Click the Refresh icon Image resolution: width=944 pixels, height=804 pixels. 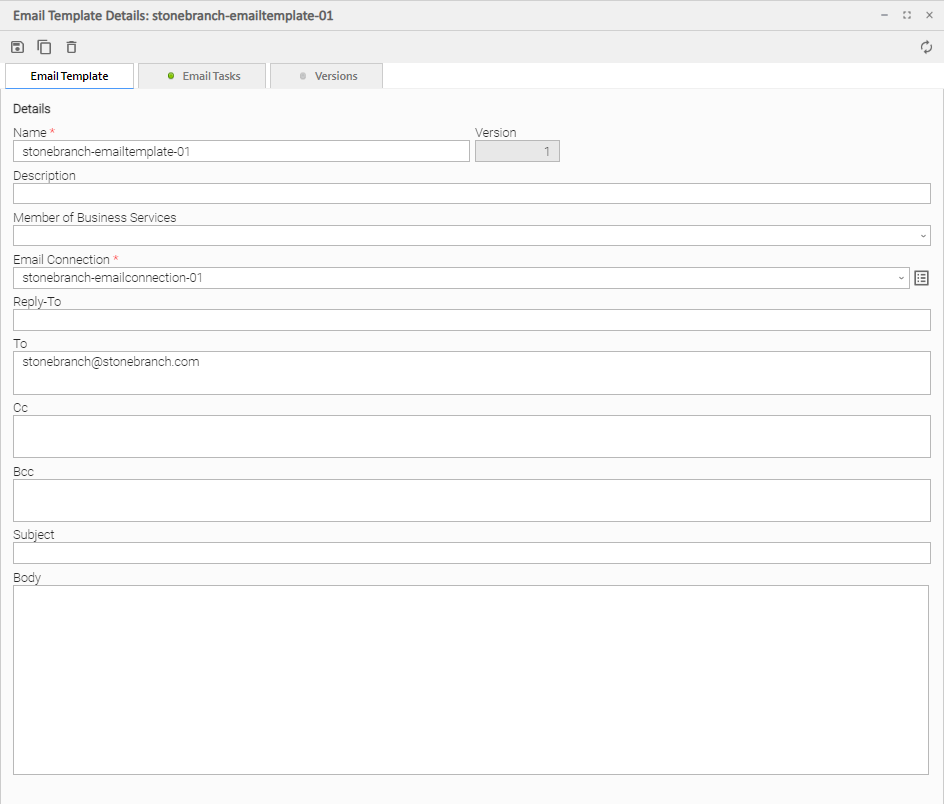[x=926, y=47]
